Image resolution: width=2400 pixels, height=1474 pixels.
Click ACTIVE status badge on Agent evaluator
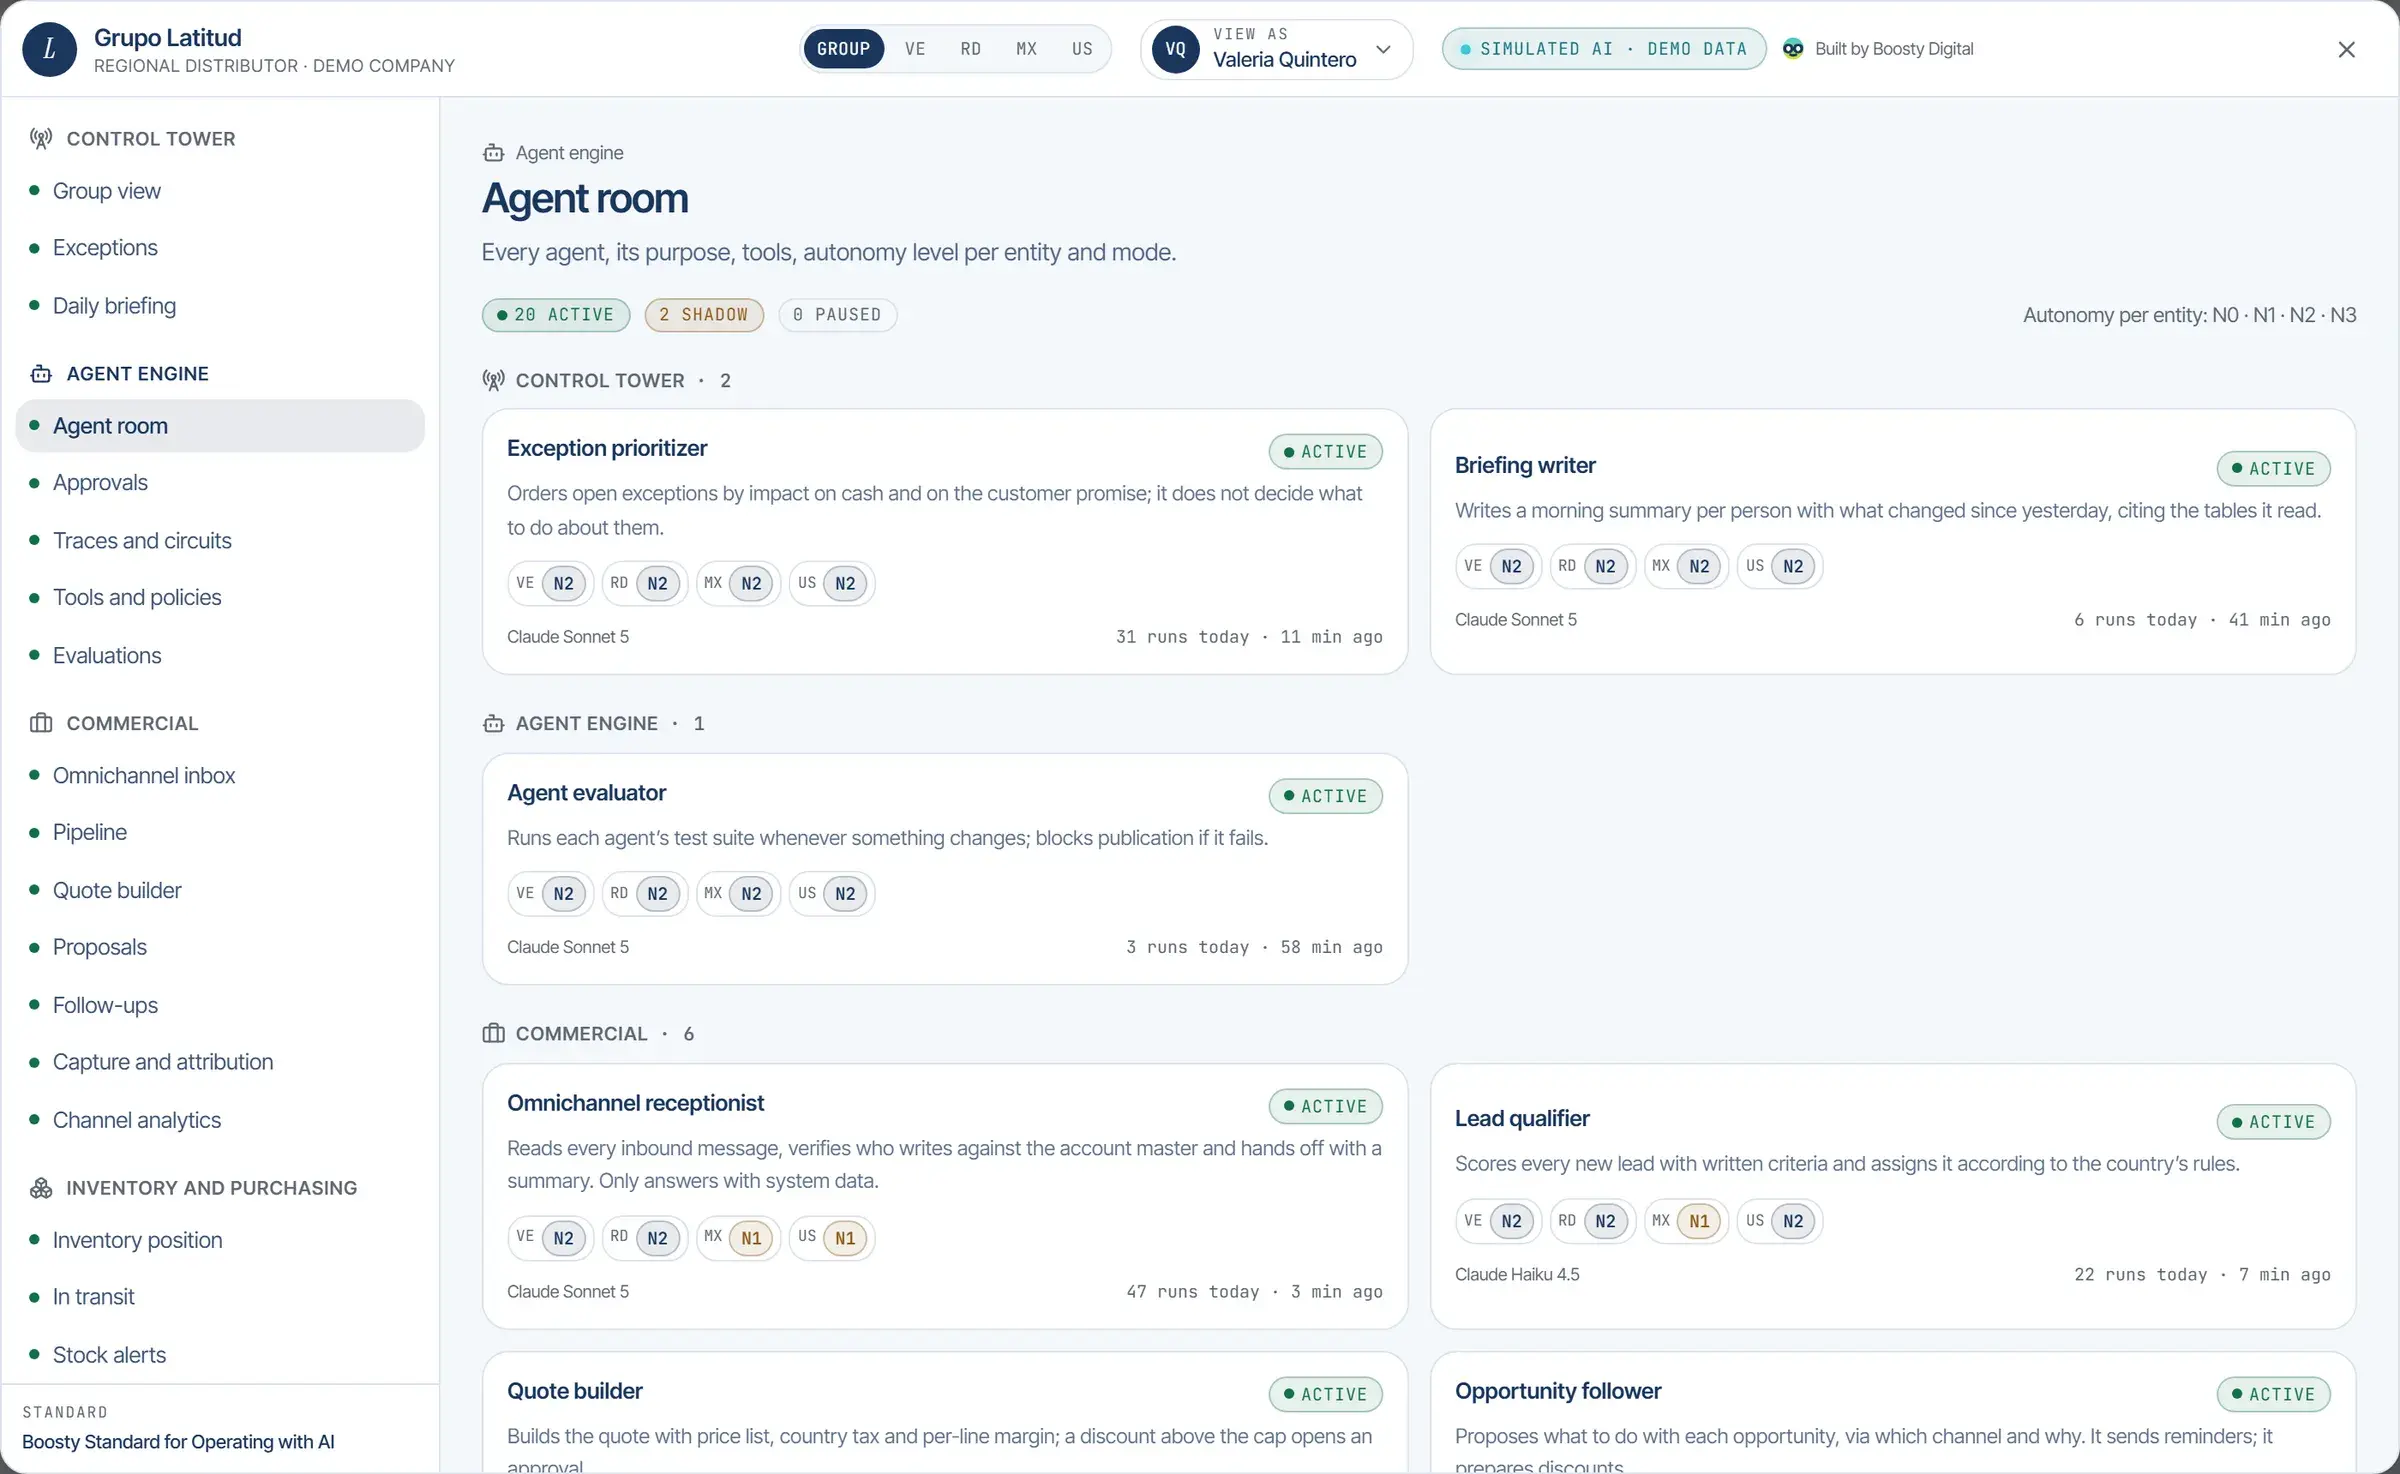click(x=1326, y=796)
